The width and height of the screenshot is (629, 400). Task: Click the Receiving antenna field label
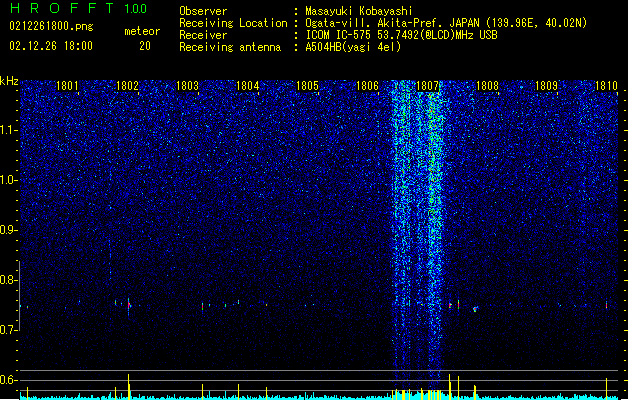[230, 47]
